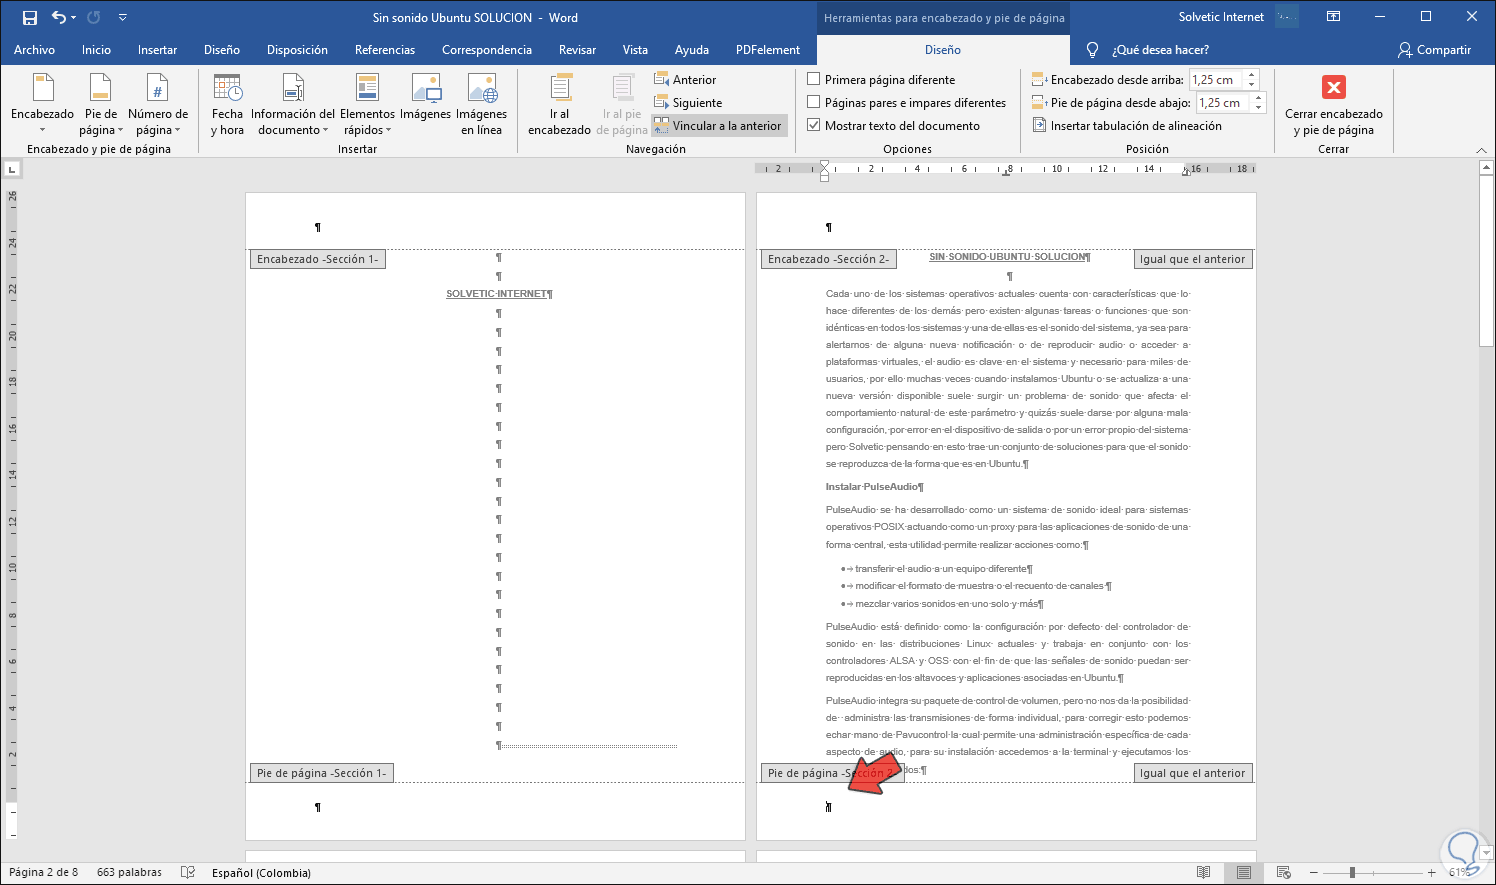Open the PDFelement tab
1496x885 pixels.
[768, 50]
